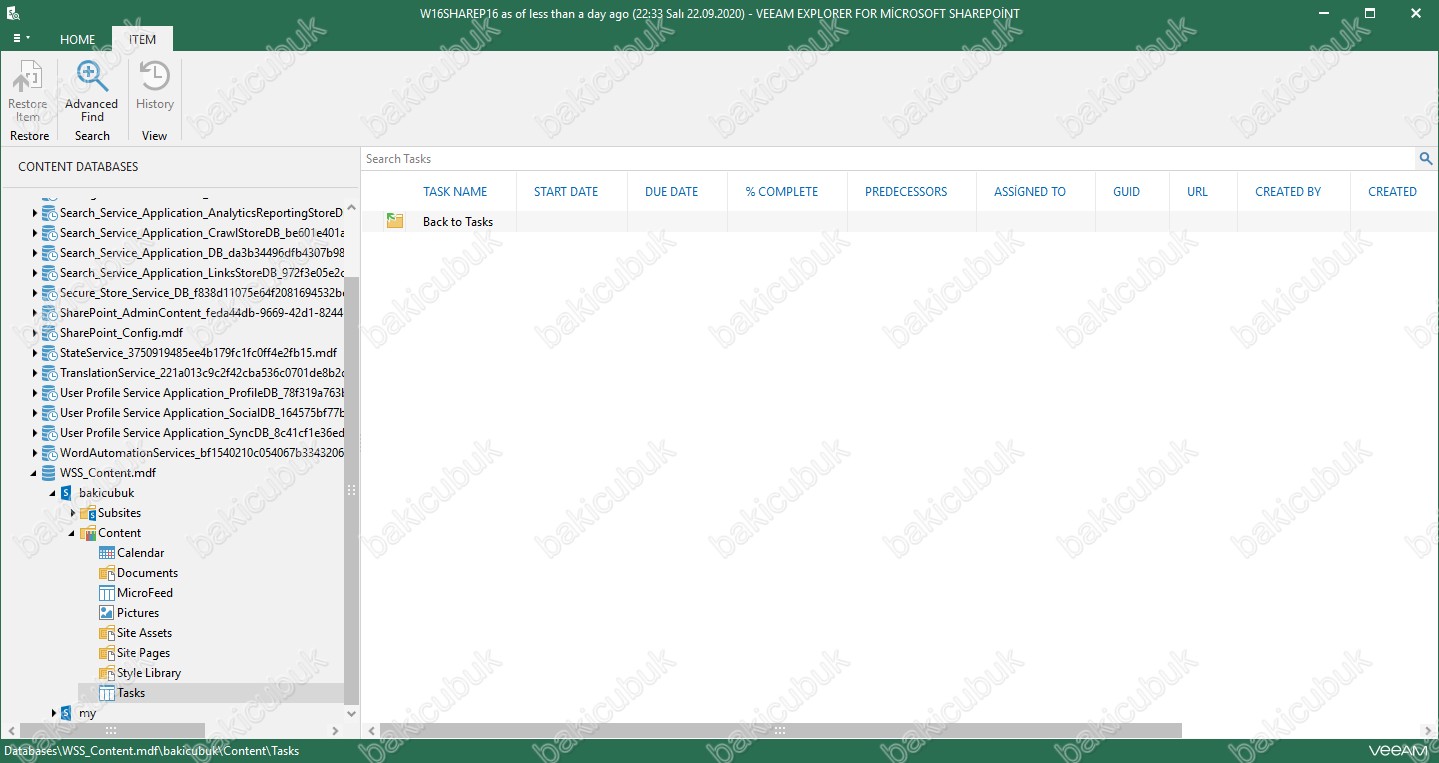Click the StateService database icon
The image size is (1439, 763).
pyautogui.click(x=49, y=353)
